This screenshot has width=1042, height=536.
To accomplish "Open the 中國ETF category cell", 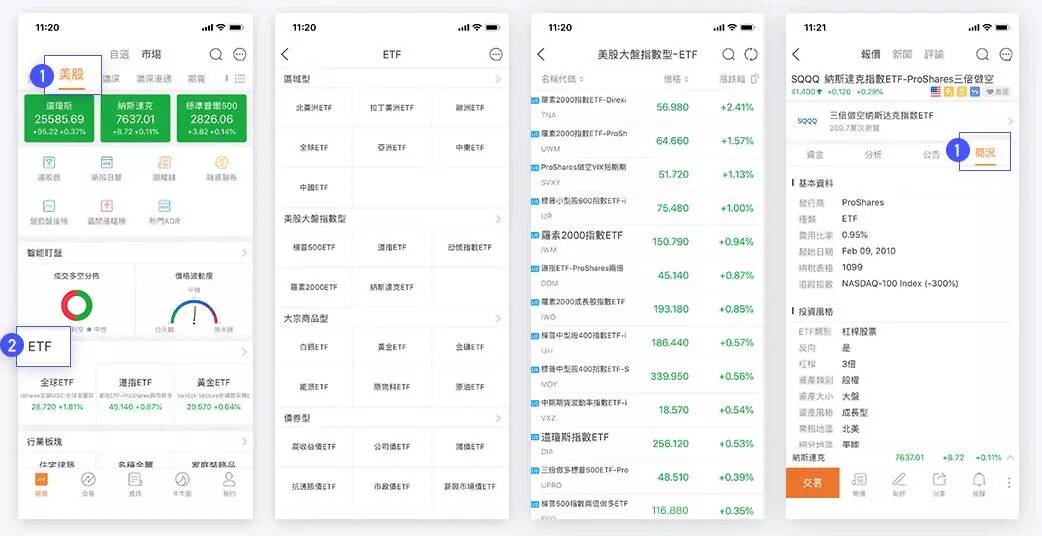I will [x=314, y=187].
